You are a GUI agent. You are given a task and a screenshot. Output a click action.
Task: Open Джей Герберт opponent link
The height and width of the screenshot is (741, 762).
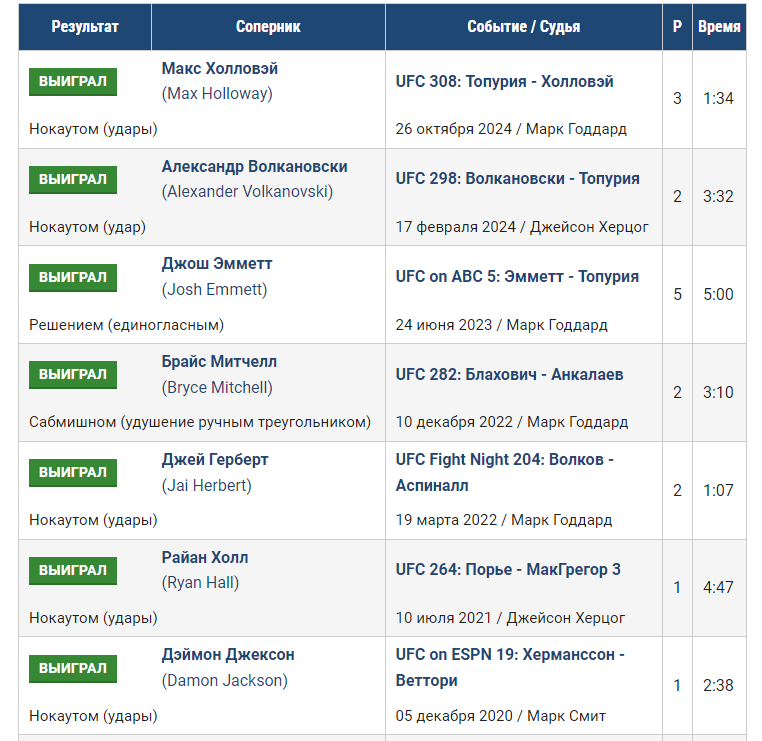pyautogui.click(x=215, y=460)
